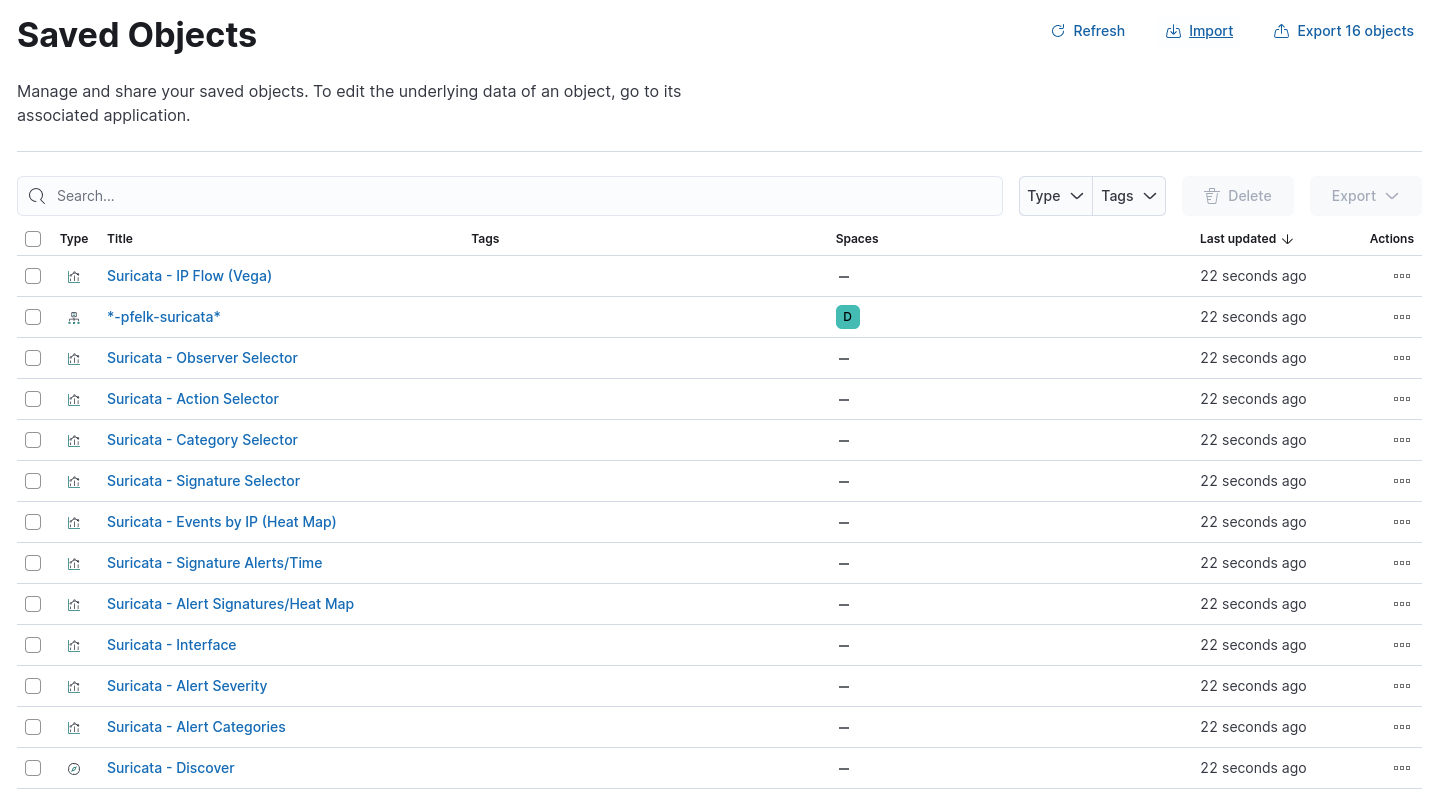The image size is (1434, 791).
Task: Click the Title column header
Action: (x=120, y=239)
